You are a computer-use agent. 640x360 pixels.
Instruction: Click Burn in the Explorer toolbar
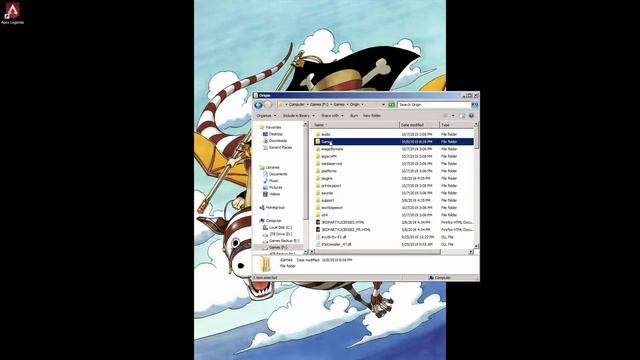354,116
